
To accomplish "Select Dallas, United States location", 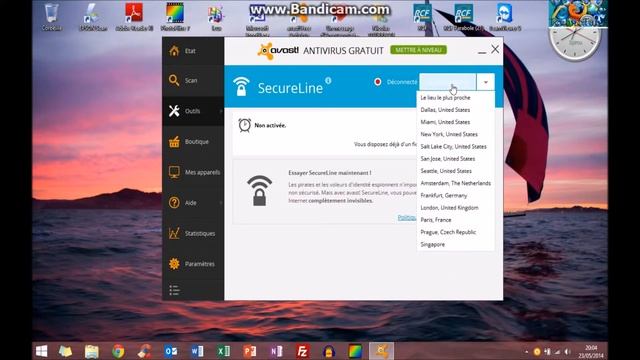I will click(x=456, y=110).
